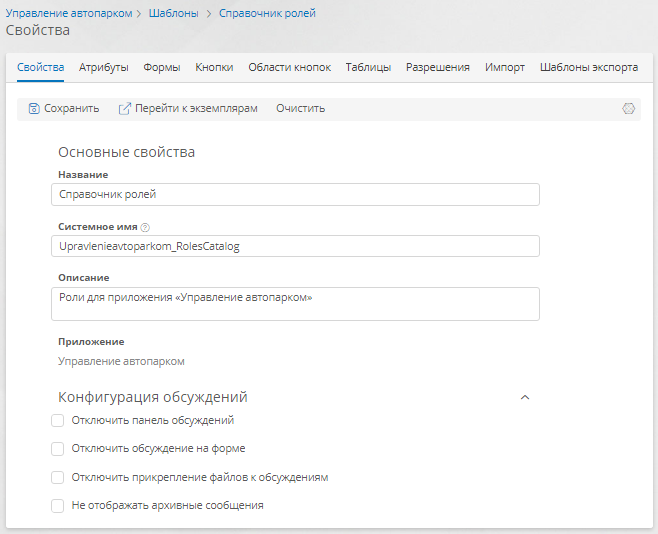Focus the Название input field
Screen dimensions: 658x534
tap(295, 195)
